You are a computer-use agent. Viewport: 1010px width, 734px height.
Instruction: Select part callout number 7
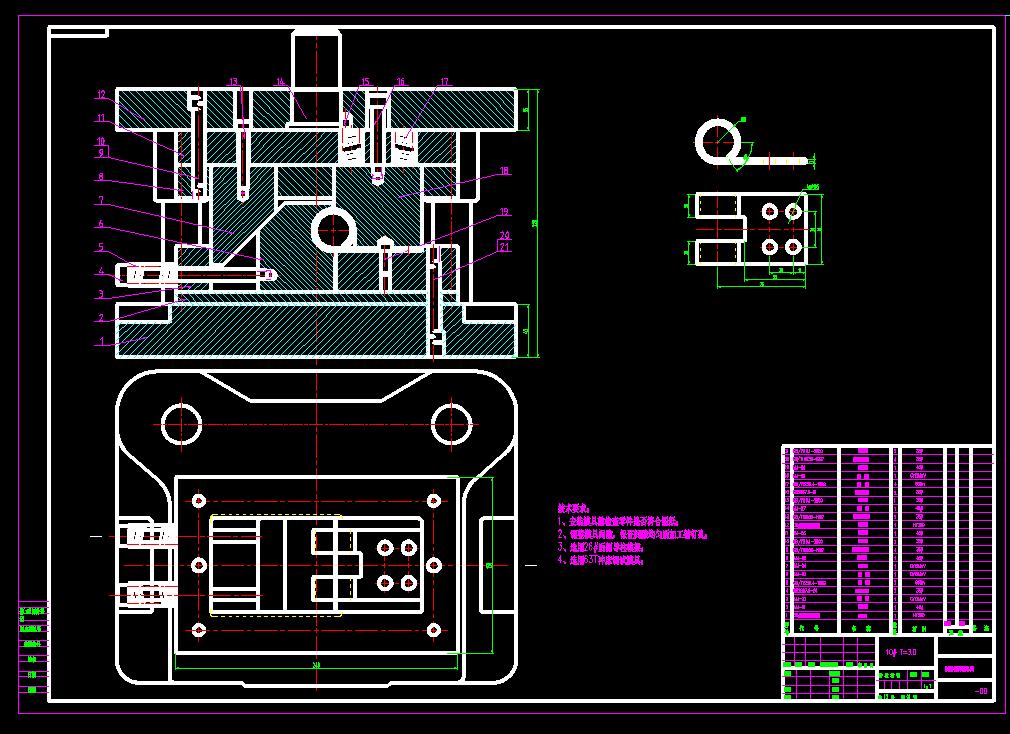tap(101, 201)
